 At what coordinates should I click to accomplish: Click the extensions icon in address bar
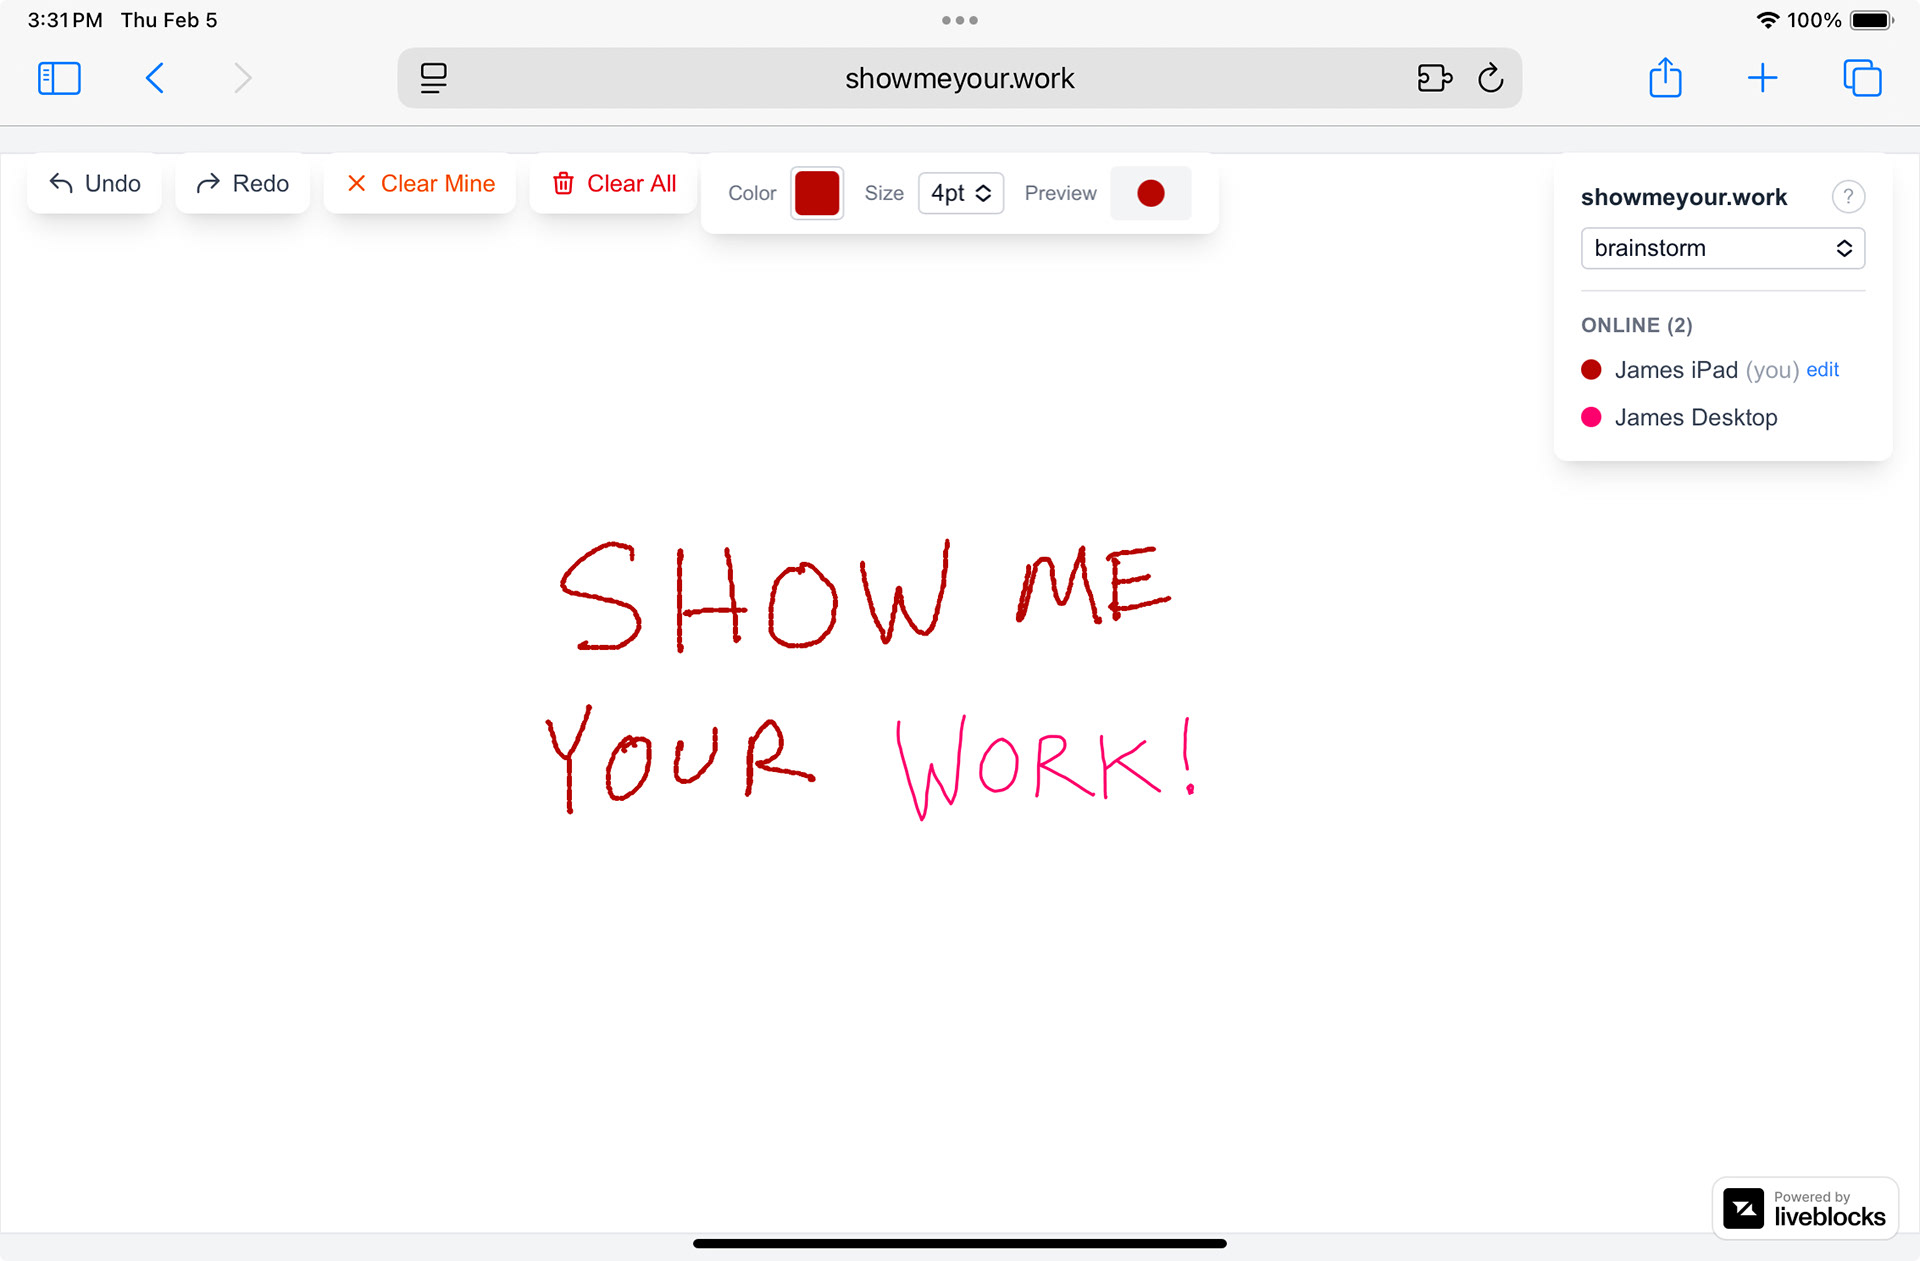(1434, 78)
